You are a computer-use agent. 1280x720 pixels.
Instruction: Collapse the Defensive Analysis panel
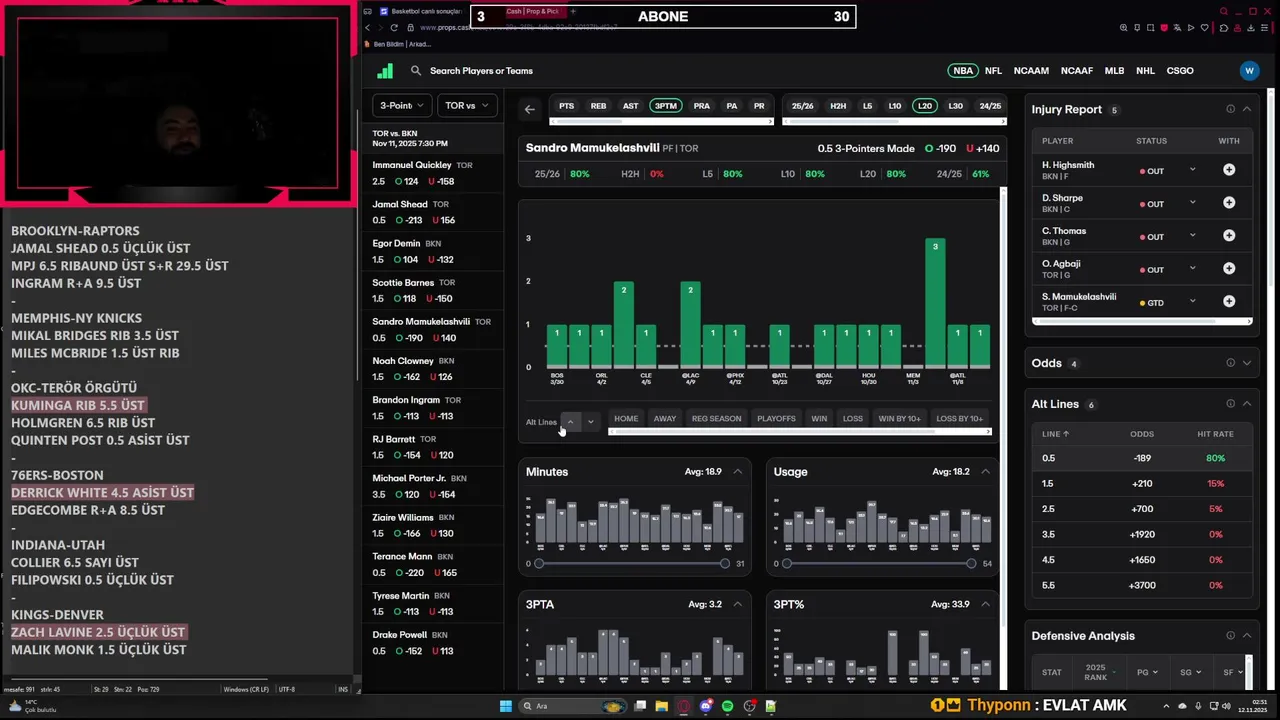(x=1247, y=635)
